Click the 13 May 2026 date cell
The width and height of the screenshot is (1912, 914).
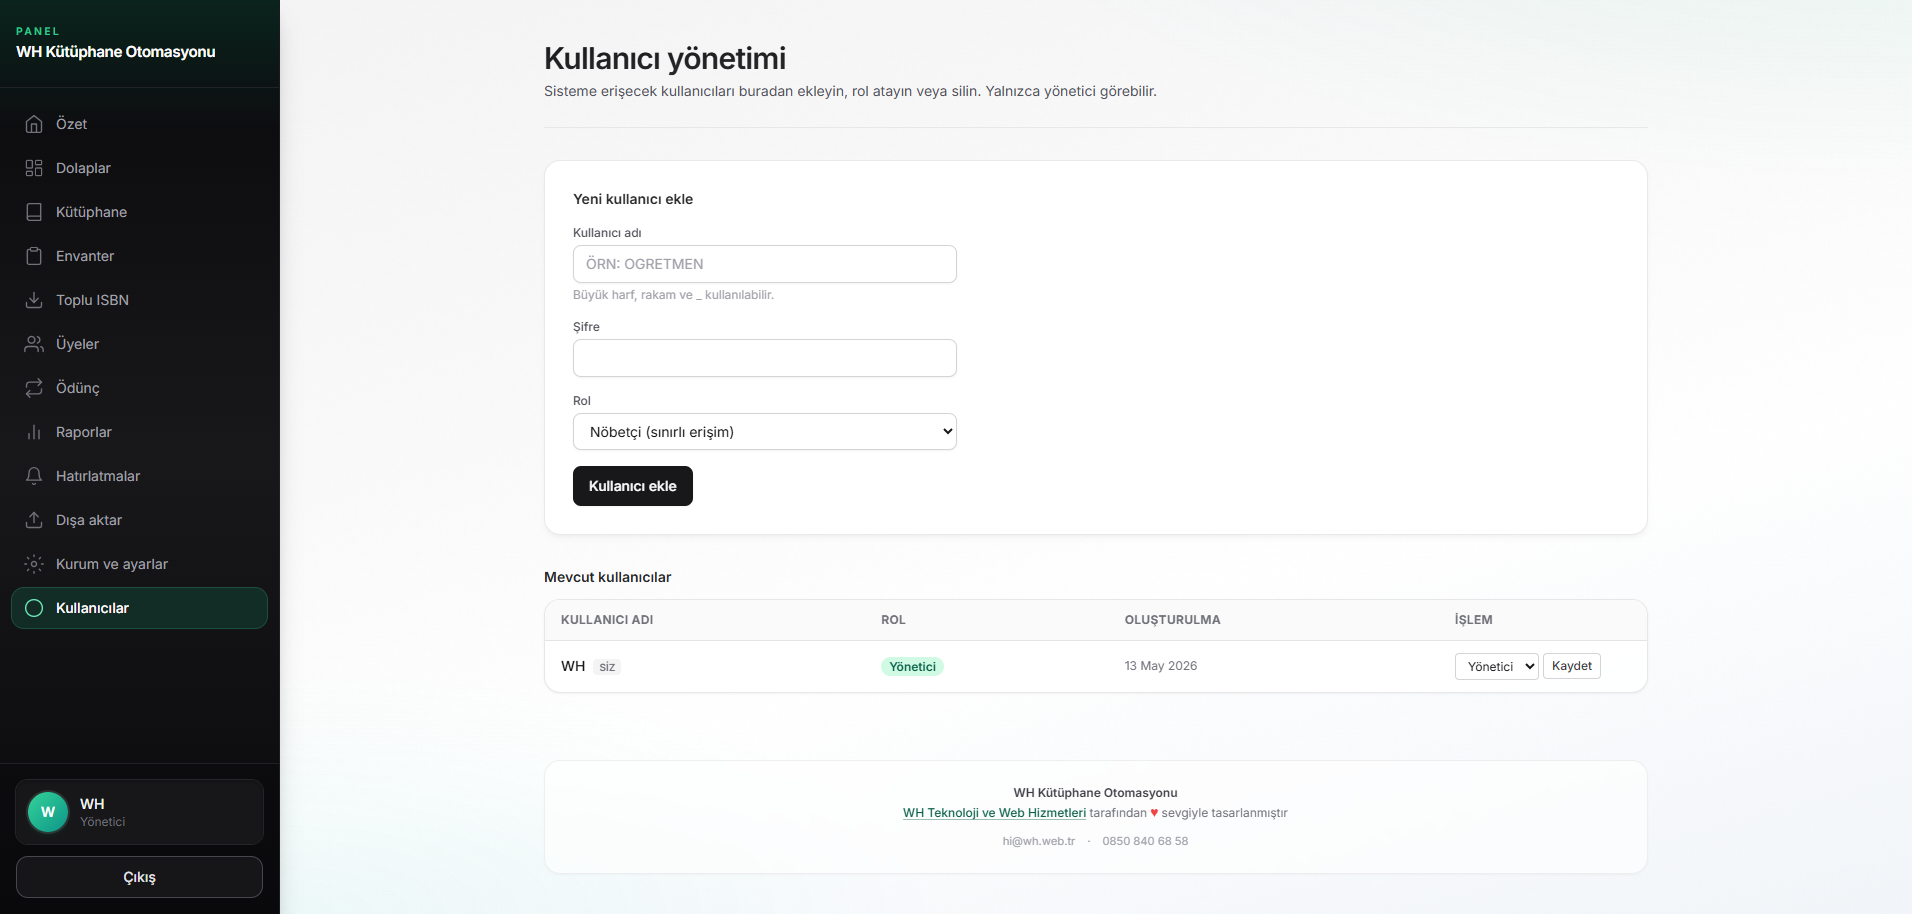pos(1161,666)
